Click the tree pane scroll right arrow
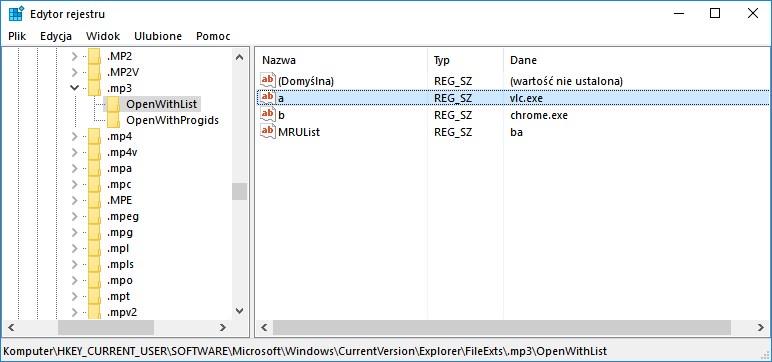Screen dimensions: 772x362 (223, 327)
